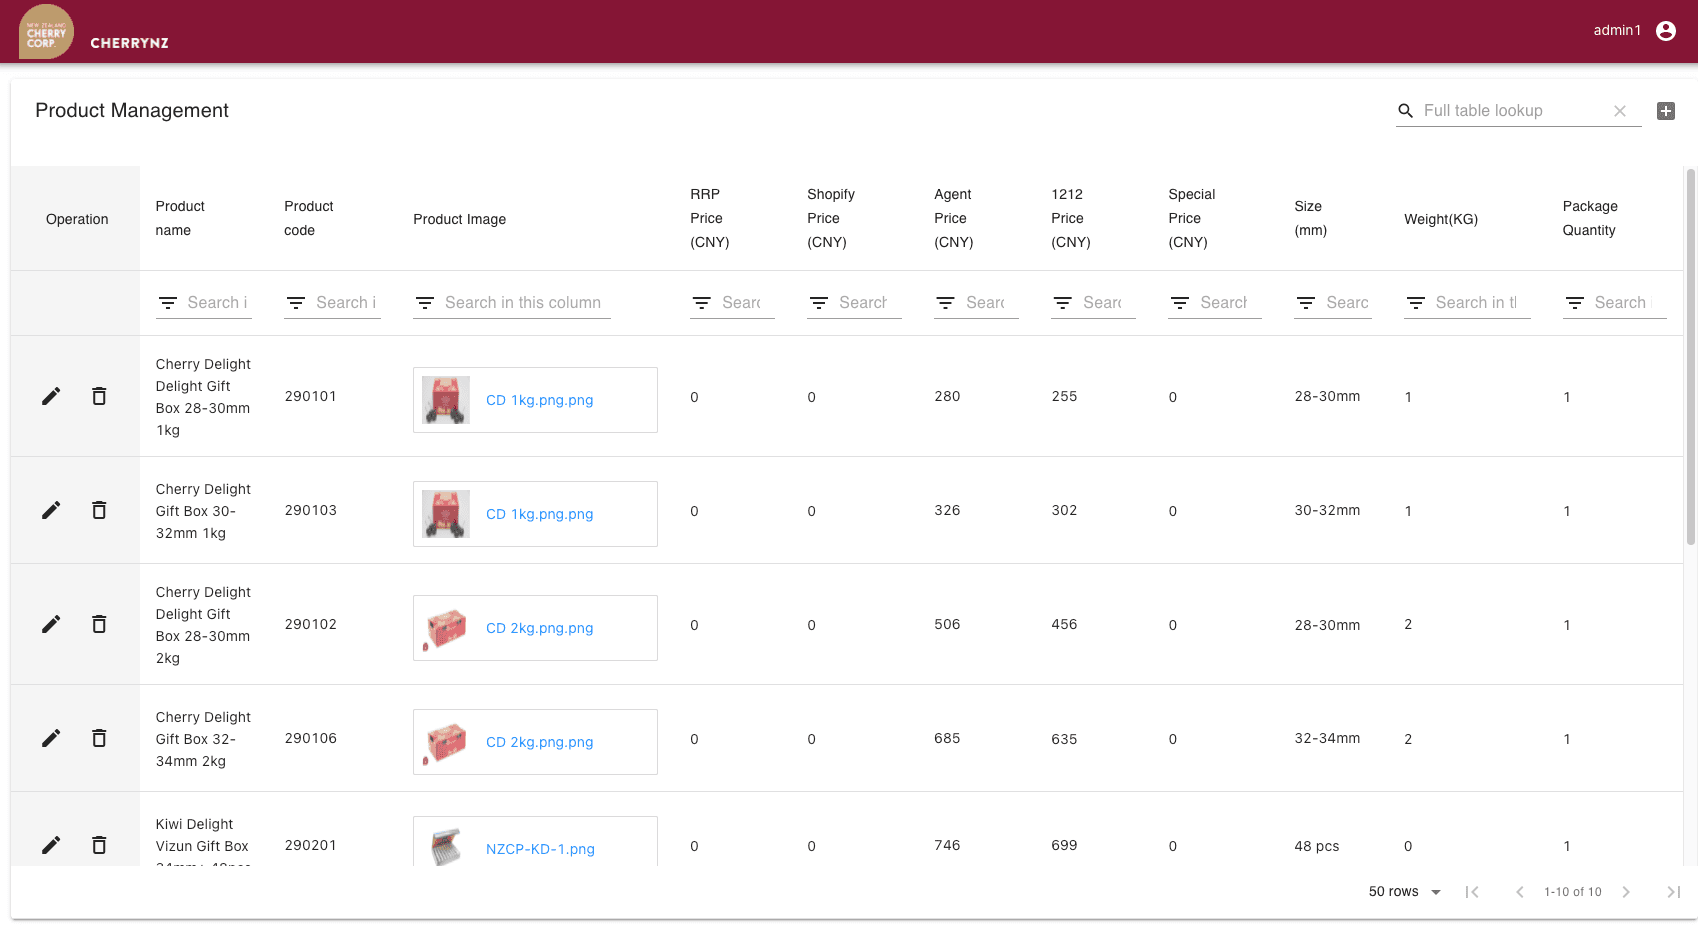Delete product 290106 with the trash icon

[x=99, y=738]
